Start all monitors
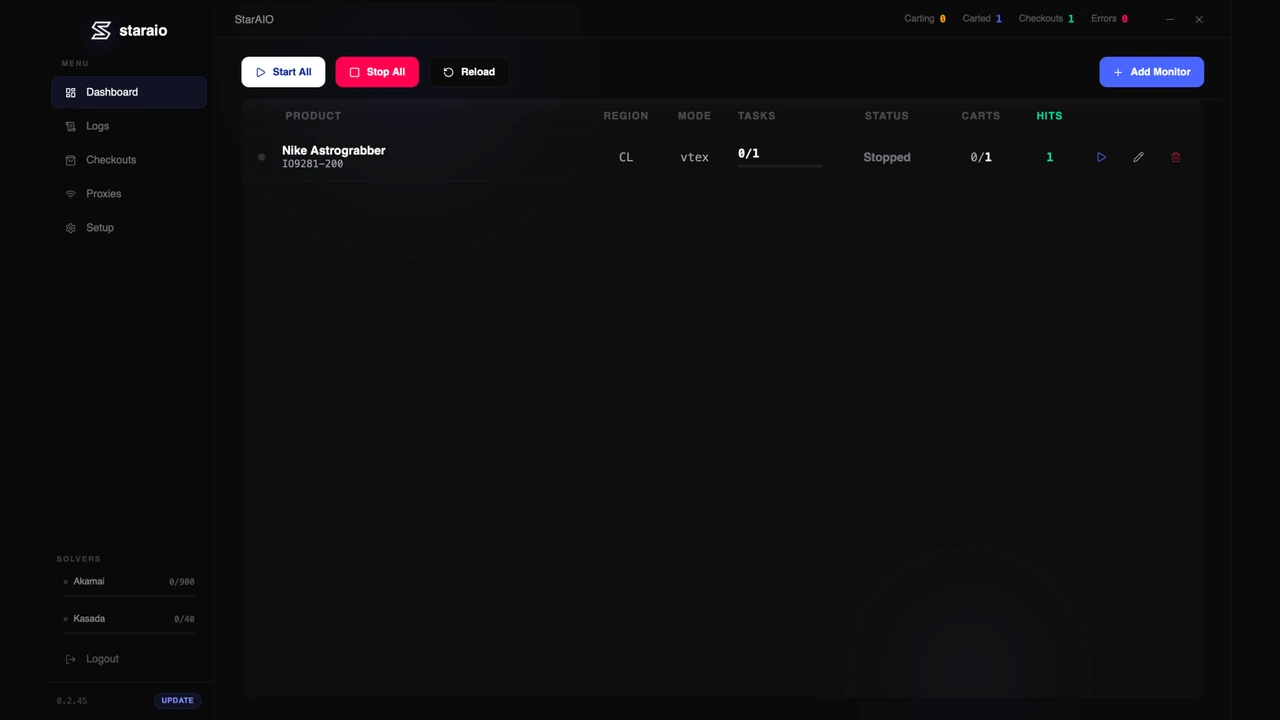Screen dimensions: 1280x720 [283, 72]
